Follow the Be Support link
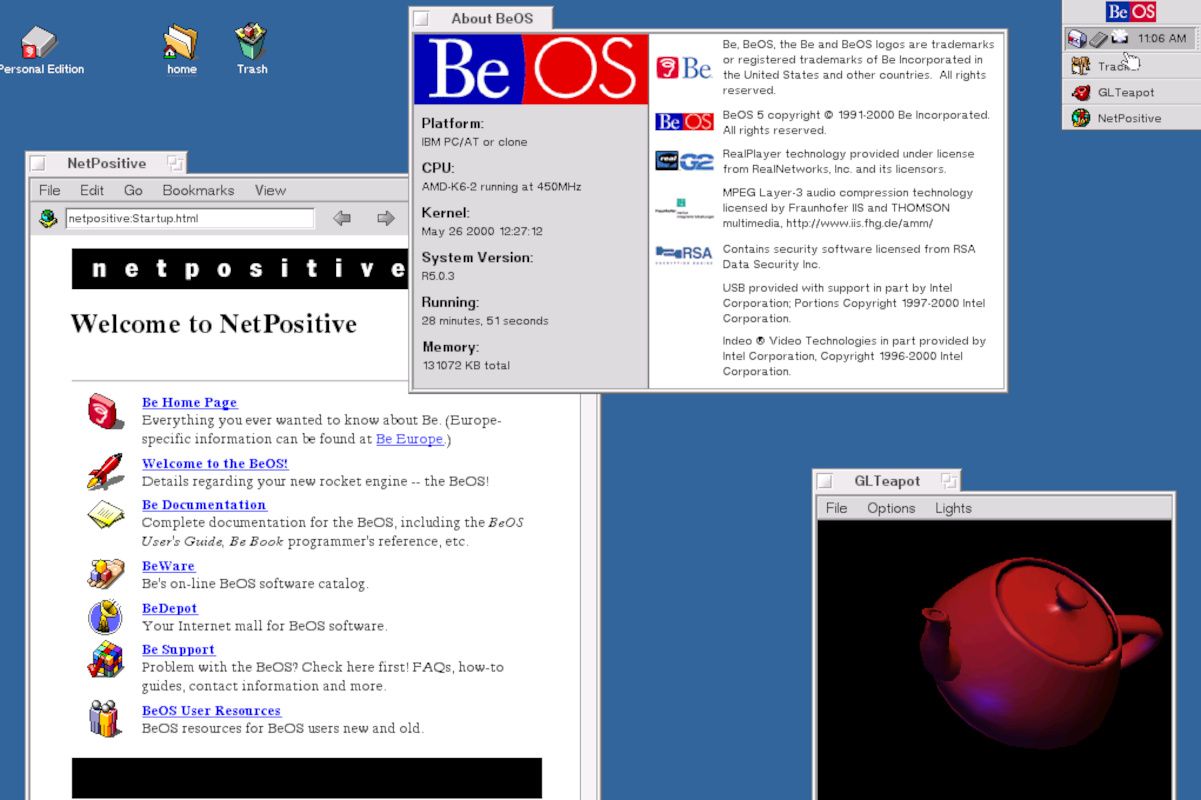The width and height of the screenshot is (1201, 800). pos(178,649)
